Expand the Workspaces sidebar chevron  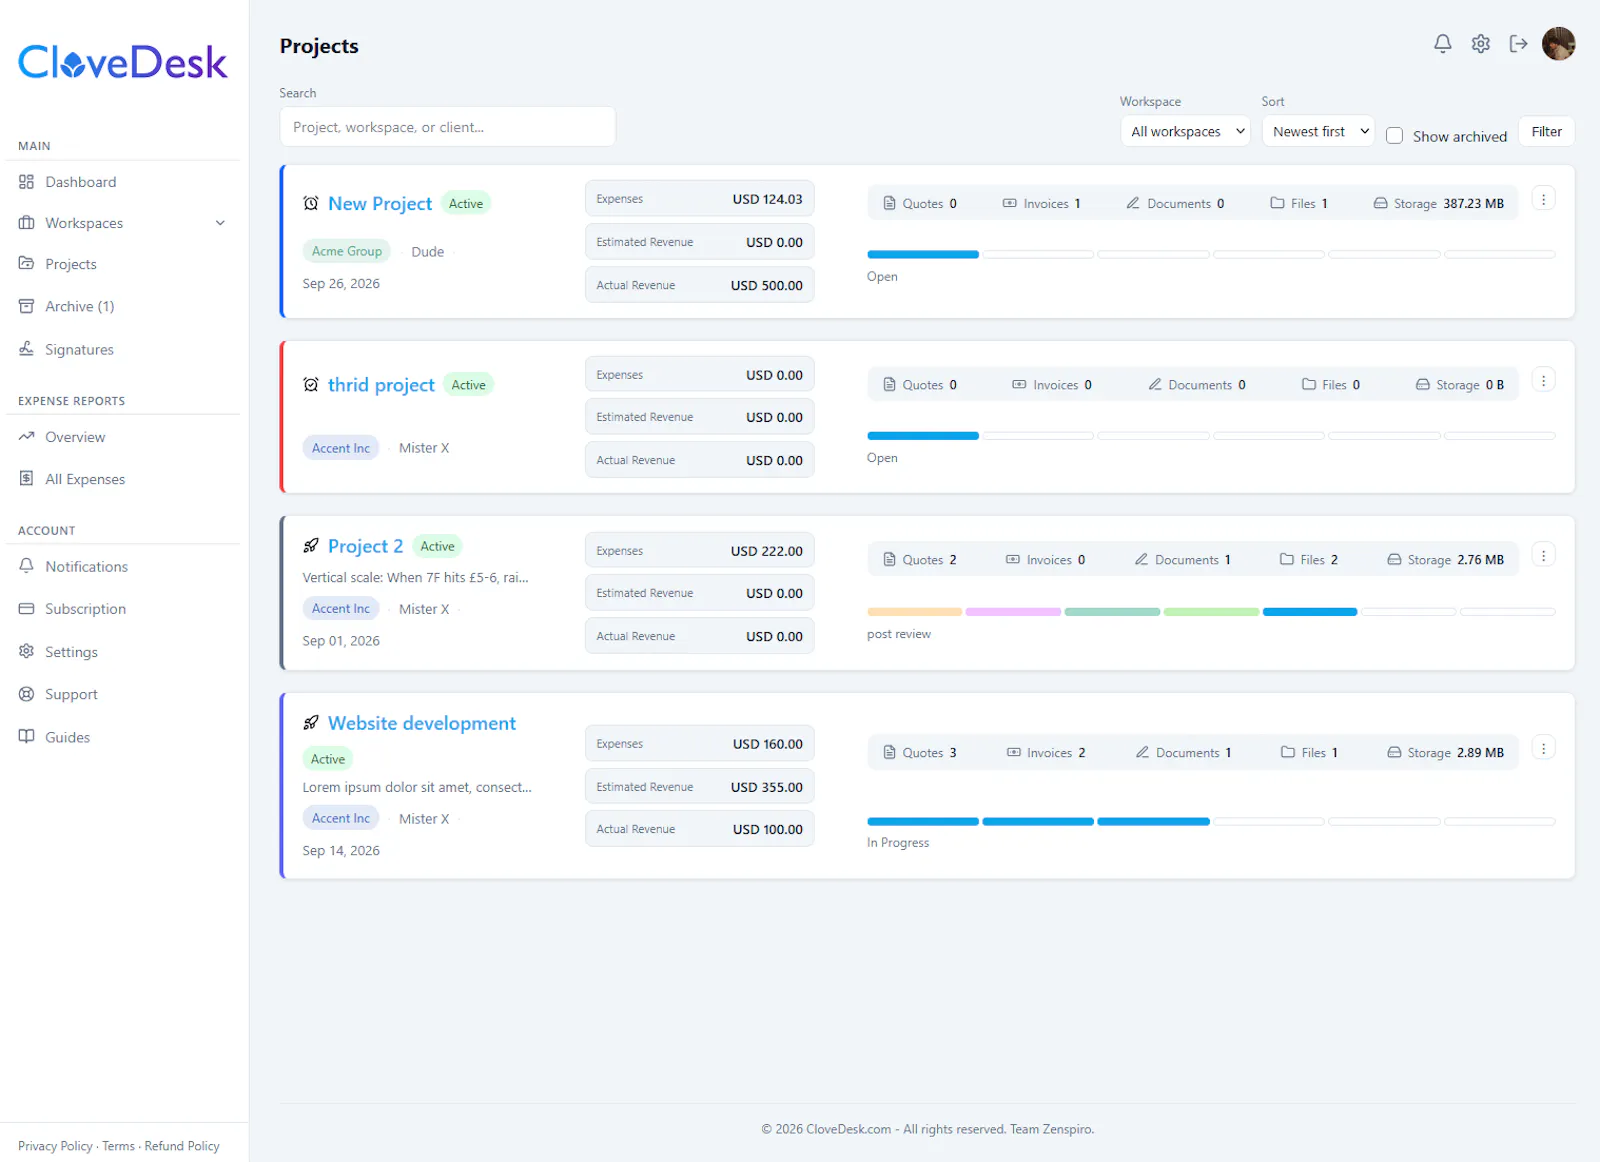(220, 223)
